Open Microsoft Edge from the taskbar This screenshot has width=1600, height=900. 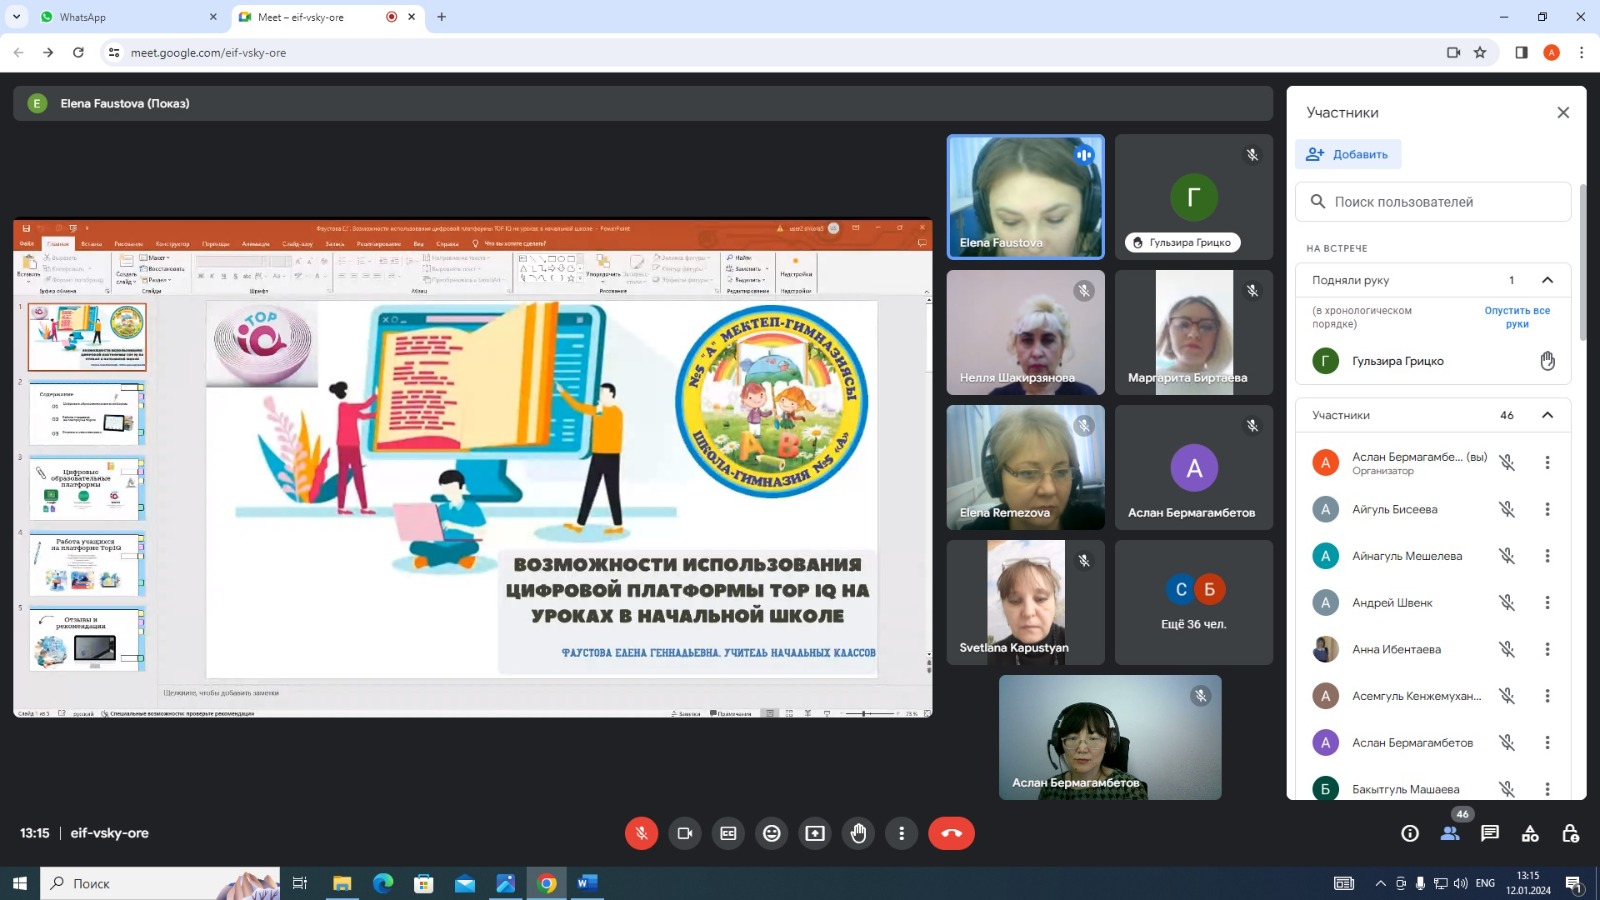click(383, 883)
